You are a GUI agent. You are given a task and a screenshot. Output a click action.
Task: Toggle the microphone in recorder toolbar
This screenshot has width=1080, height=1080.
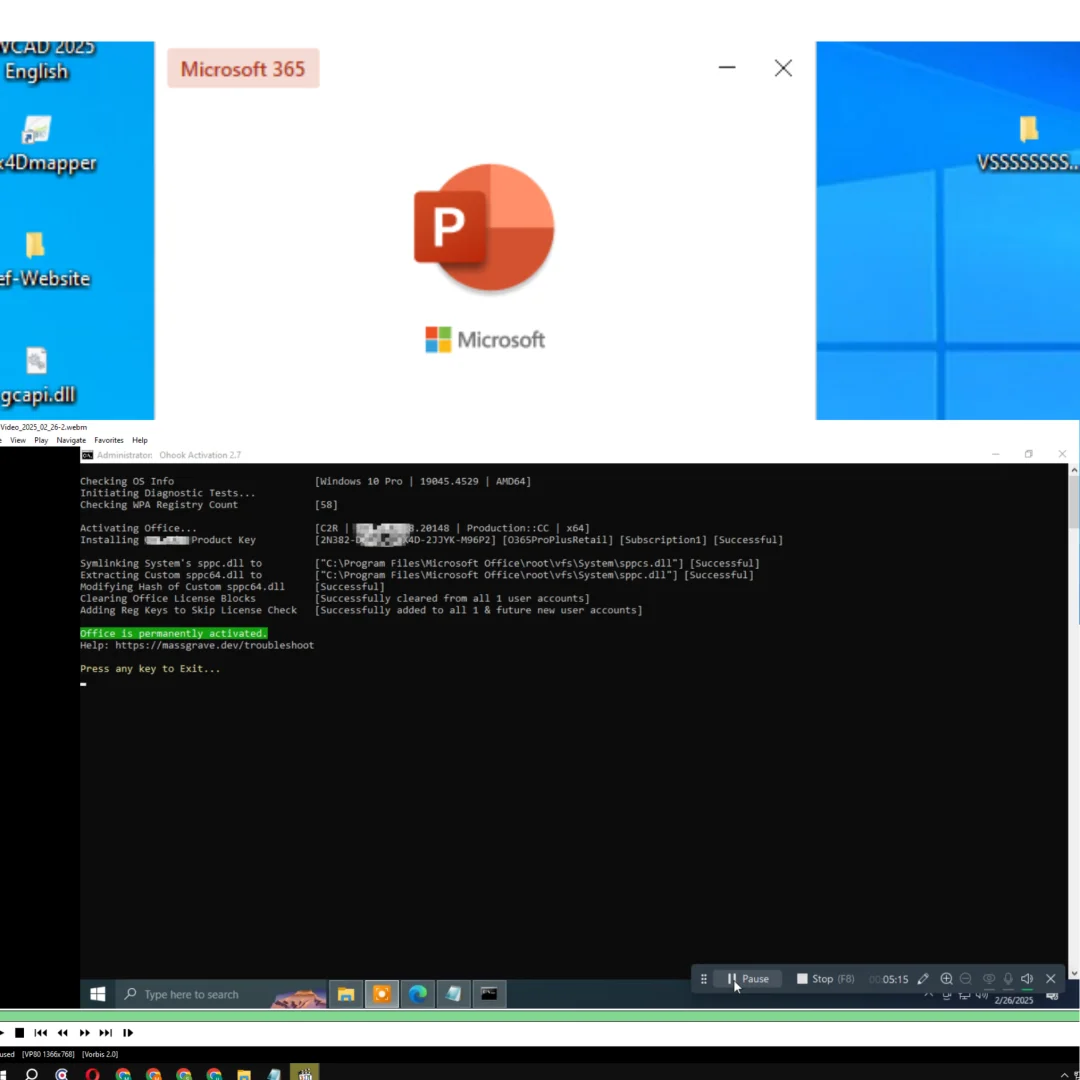(1008, 979)
